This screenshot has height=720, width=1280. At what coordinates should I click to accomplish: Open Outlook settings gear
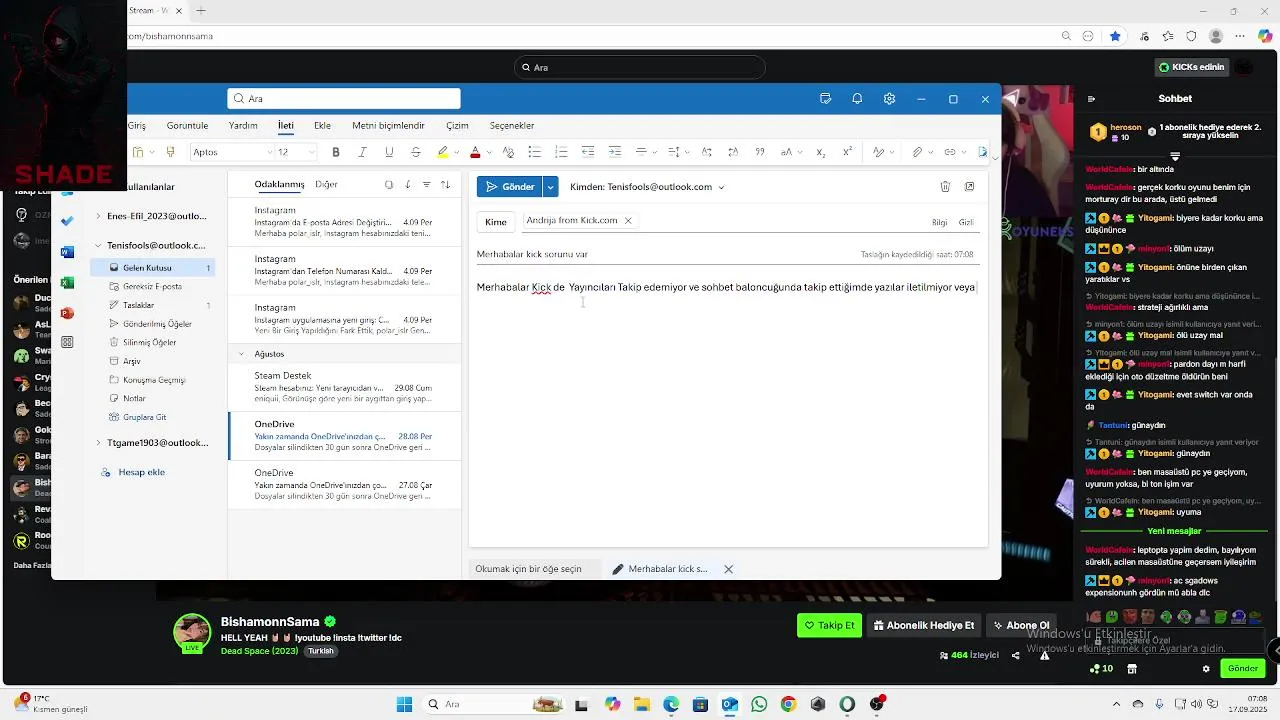889,99
